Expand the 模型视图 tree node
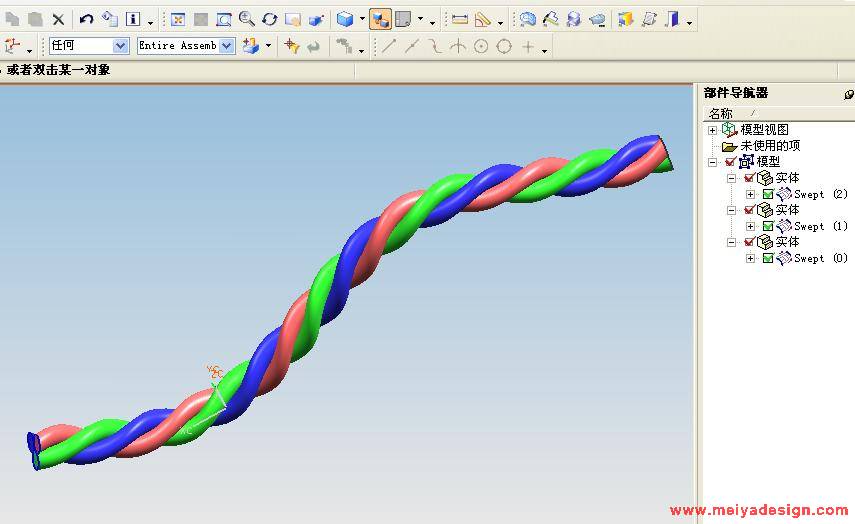 pyautogui.click(x=712, y=130)
